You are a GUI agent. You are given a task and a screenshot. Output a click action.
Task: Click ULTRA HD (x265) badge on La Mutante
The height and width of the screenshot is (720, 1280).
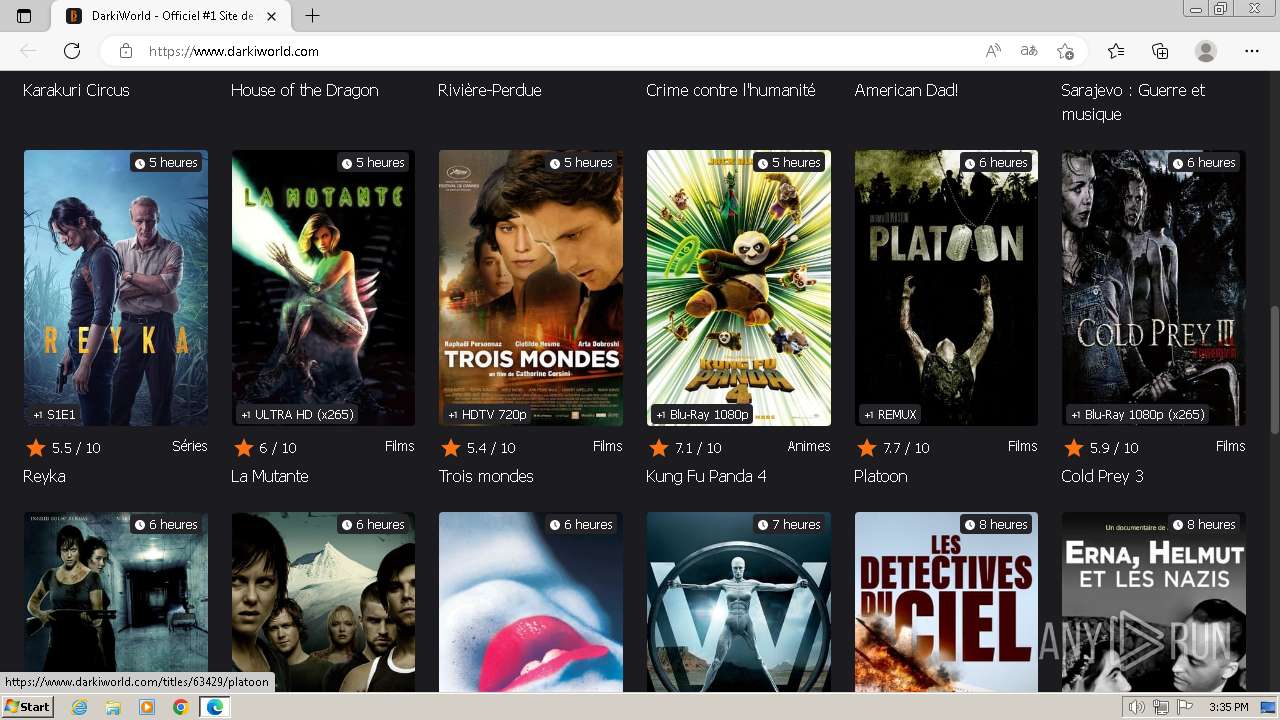[x=297, y=414]
